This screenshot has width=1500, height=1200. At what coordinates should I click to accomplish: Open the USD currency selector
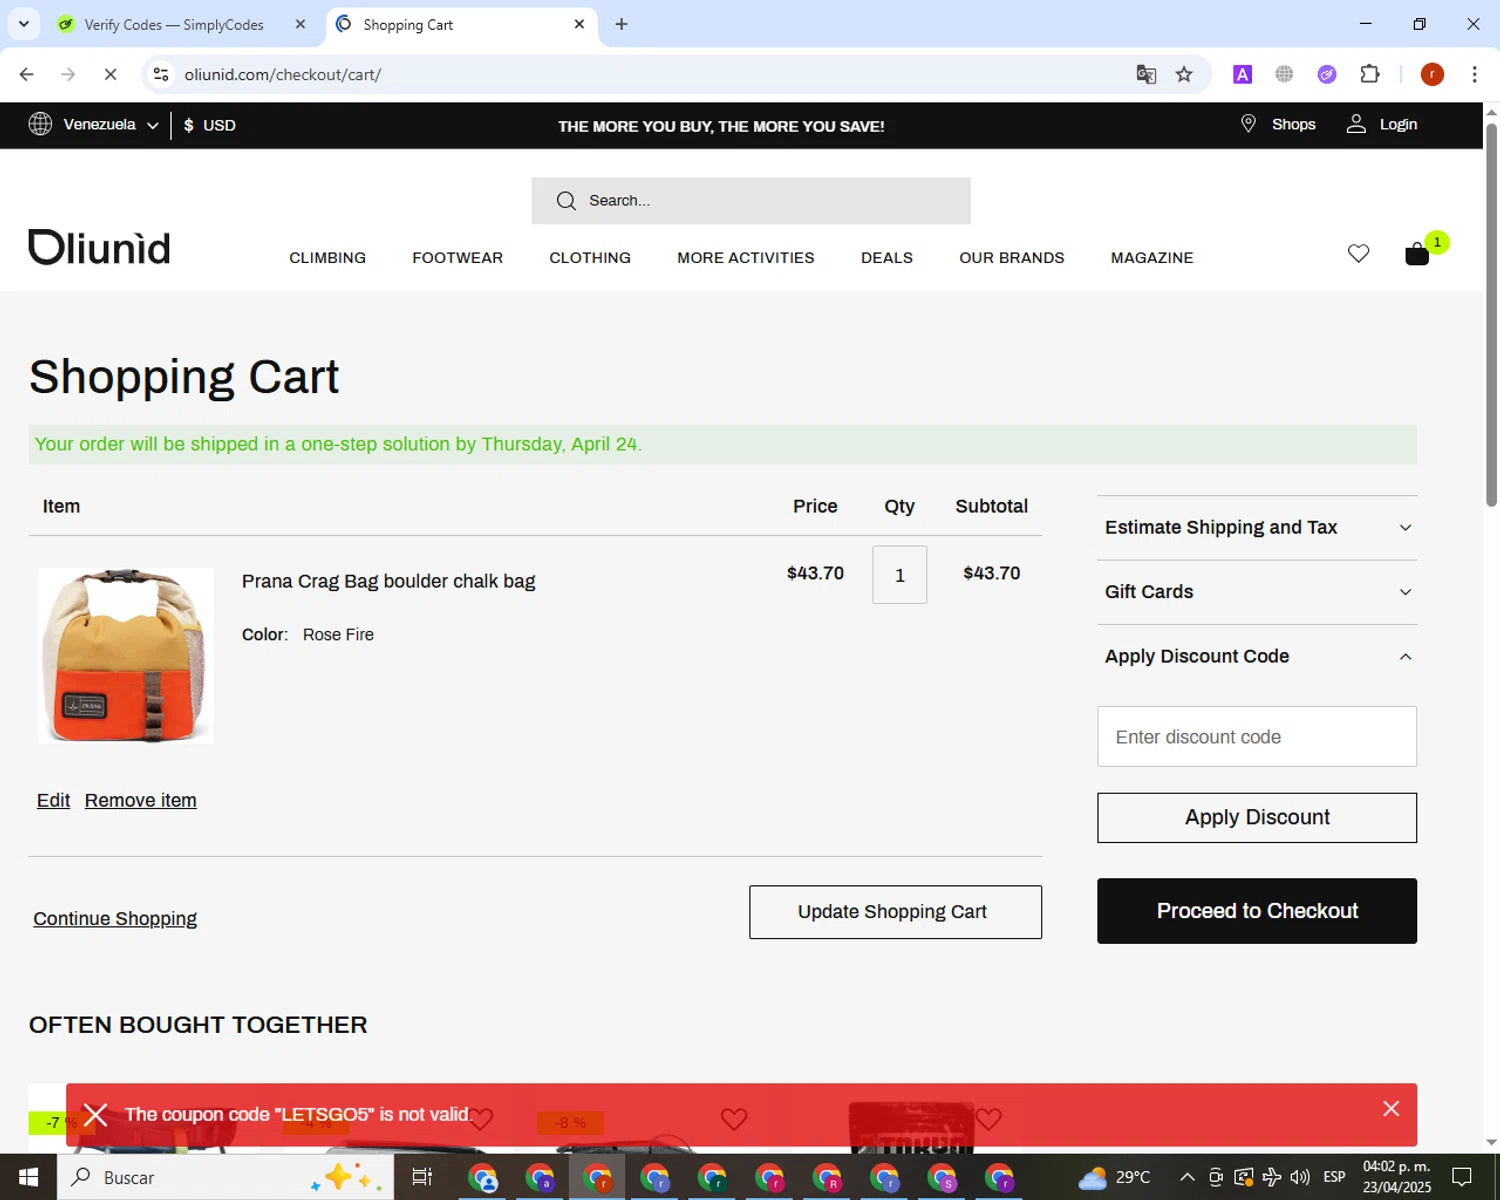[x=210, y=125]
